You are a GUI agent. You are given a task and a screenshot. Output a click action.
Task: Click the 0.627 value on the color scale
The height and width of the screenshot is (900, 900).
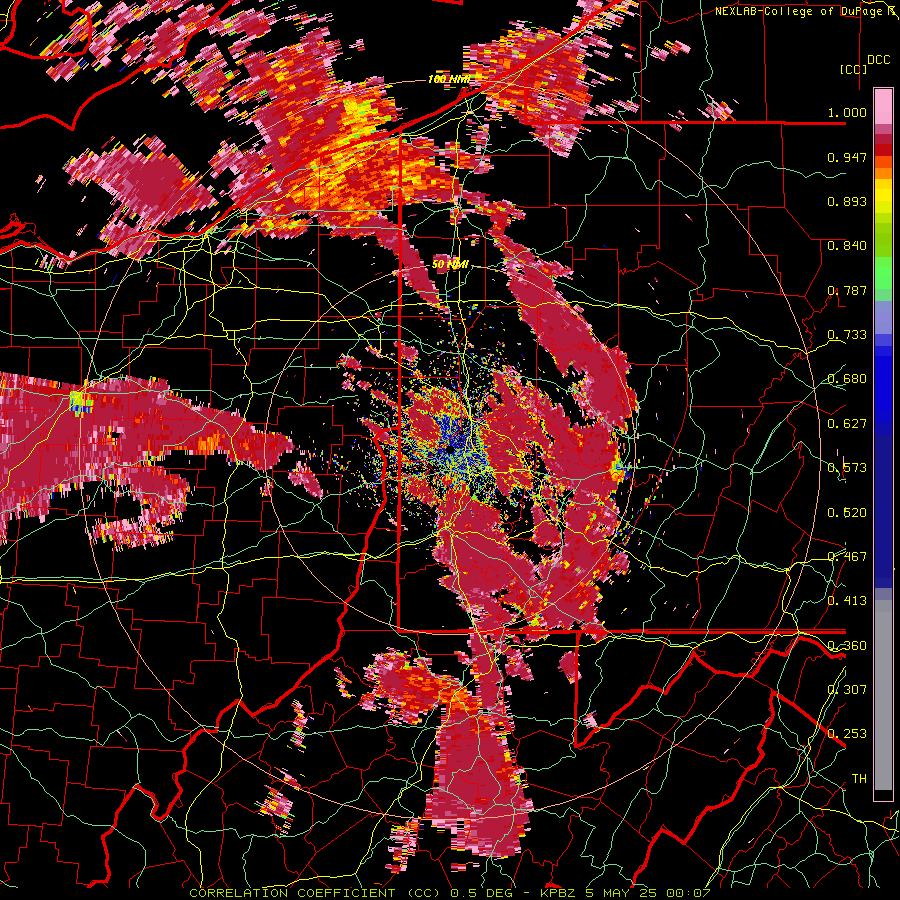[x=847, y=424]
